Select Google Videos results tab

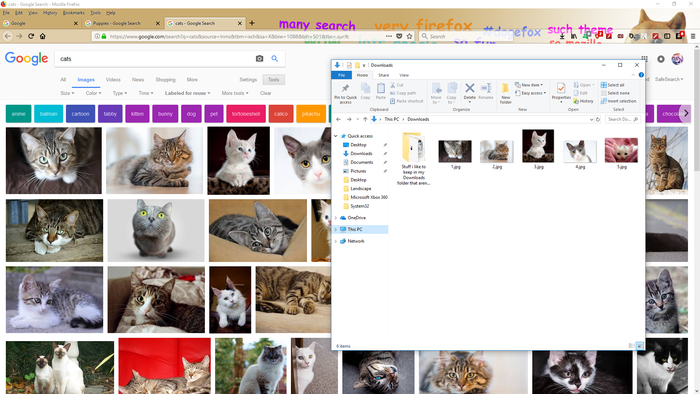click(113, 80)
